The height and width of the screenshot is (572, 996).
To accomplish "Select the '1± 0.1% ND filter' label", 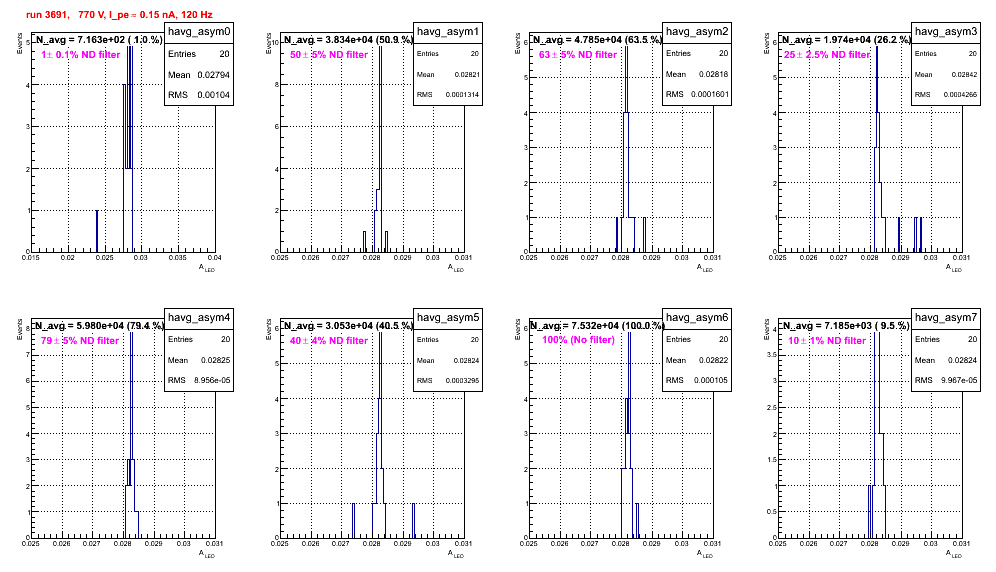I will (81, 55).
